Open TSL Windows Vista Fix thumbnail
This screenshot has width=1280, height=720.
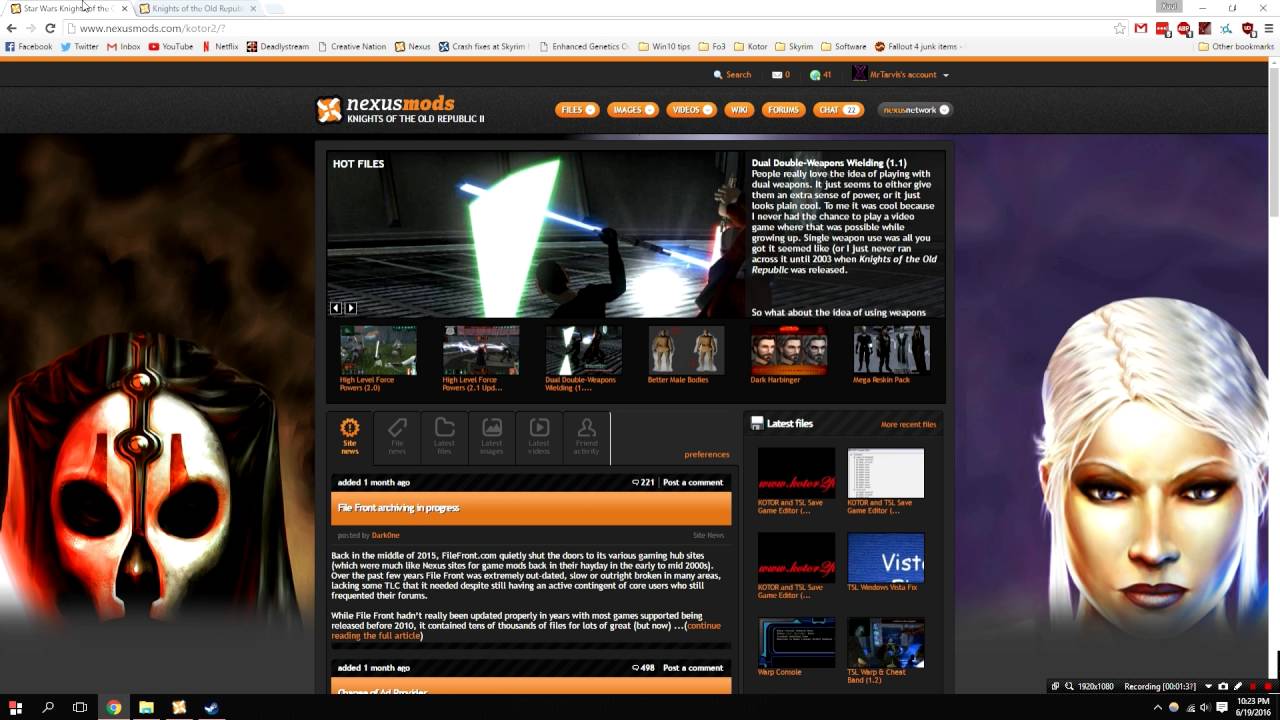point(886,558)
